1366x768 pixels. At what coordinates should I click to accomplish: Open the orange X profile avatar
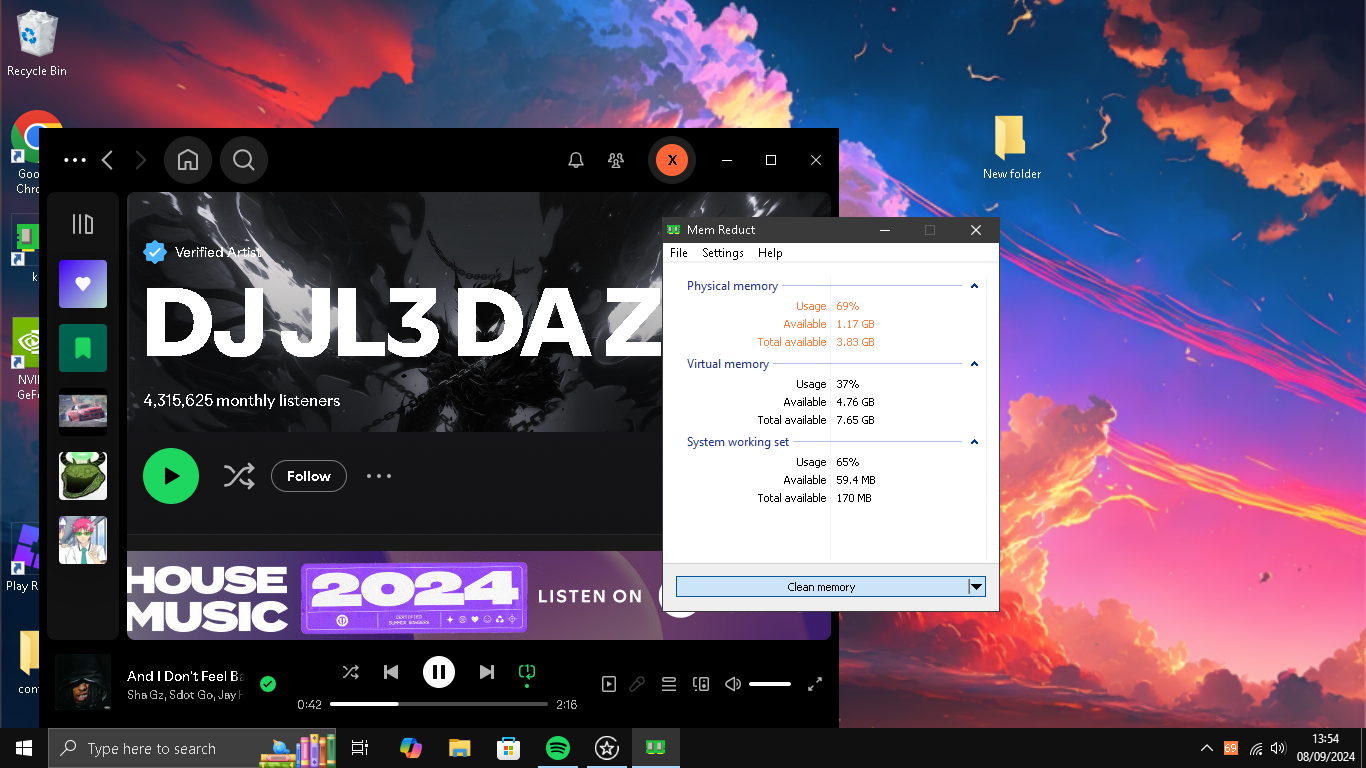click(672, 160)
